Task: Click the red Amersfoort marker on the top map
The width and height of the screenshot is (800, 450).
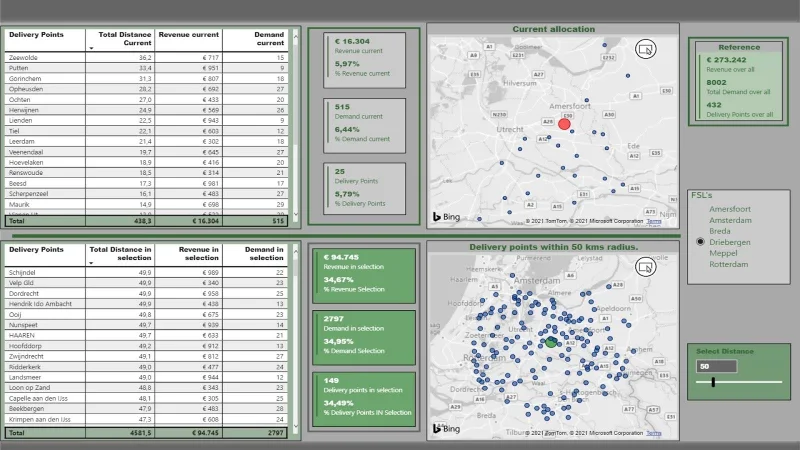Action: (x=564, y=124)
